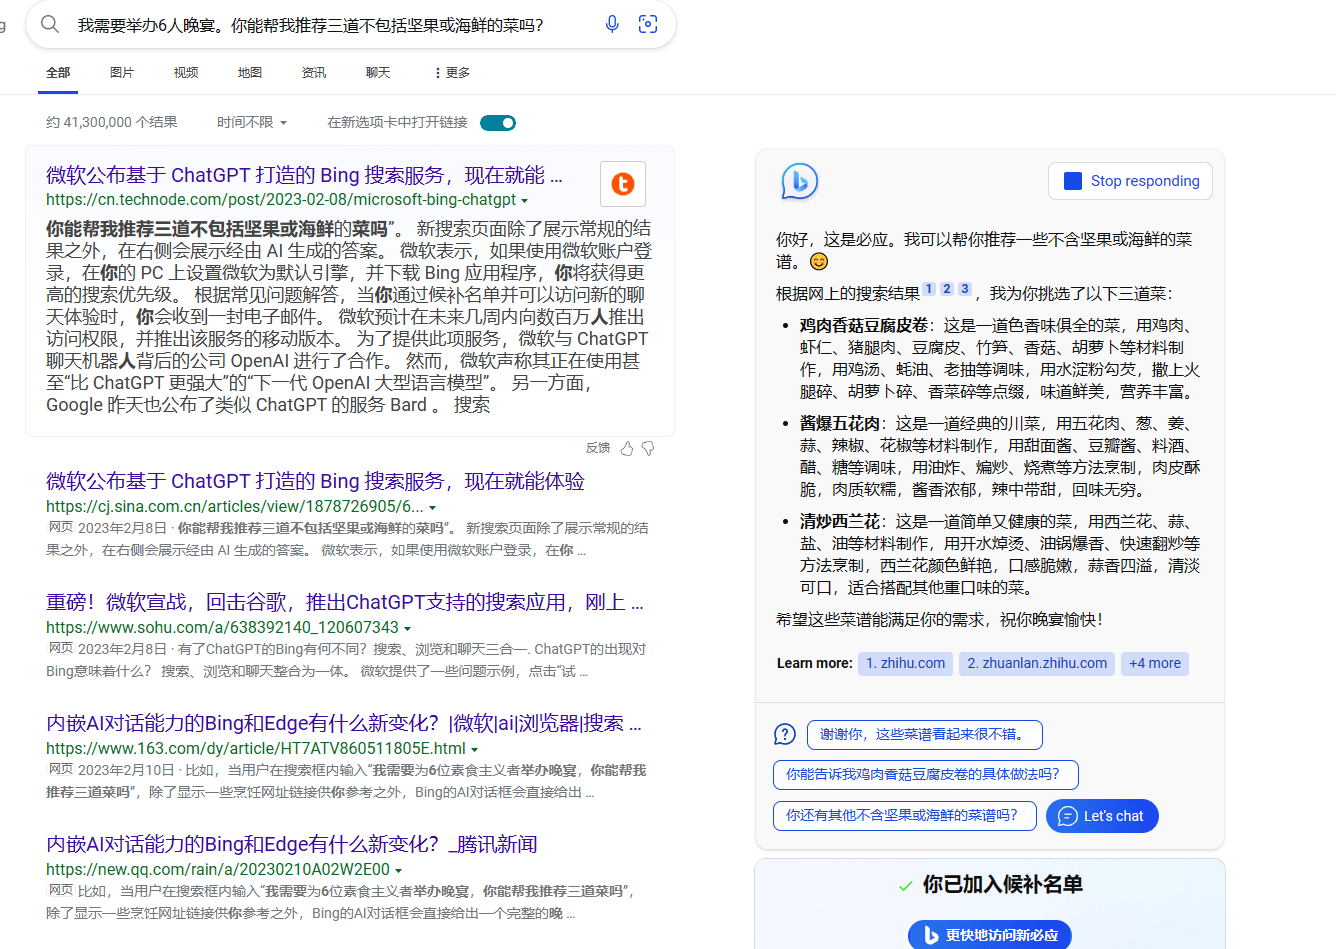Expand the +4 more sources
Viewport: 1336px width, 949px height.
(x=1155, y=663)
